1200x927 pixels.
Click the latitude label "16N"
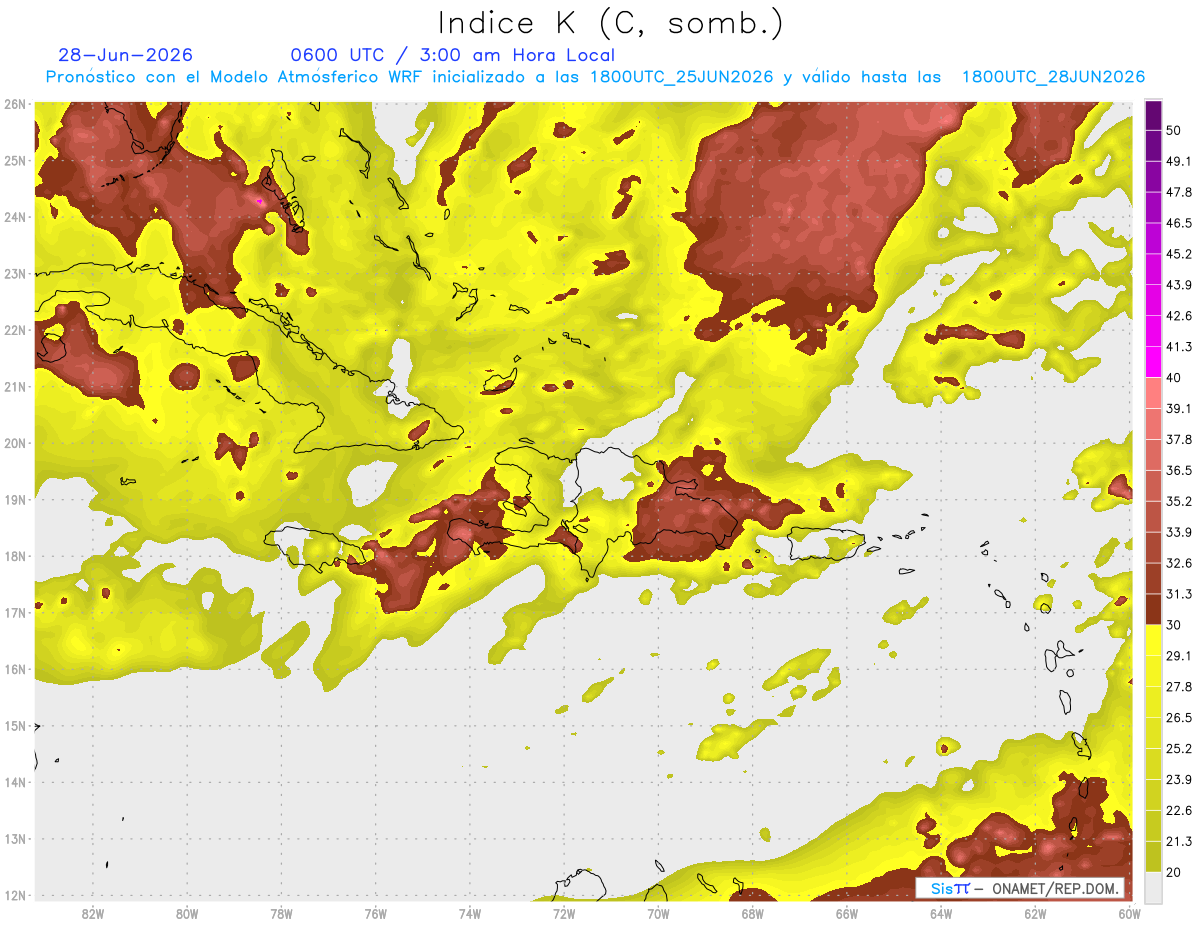14,669
